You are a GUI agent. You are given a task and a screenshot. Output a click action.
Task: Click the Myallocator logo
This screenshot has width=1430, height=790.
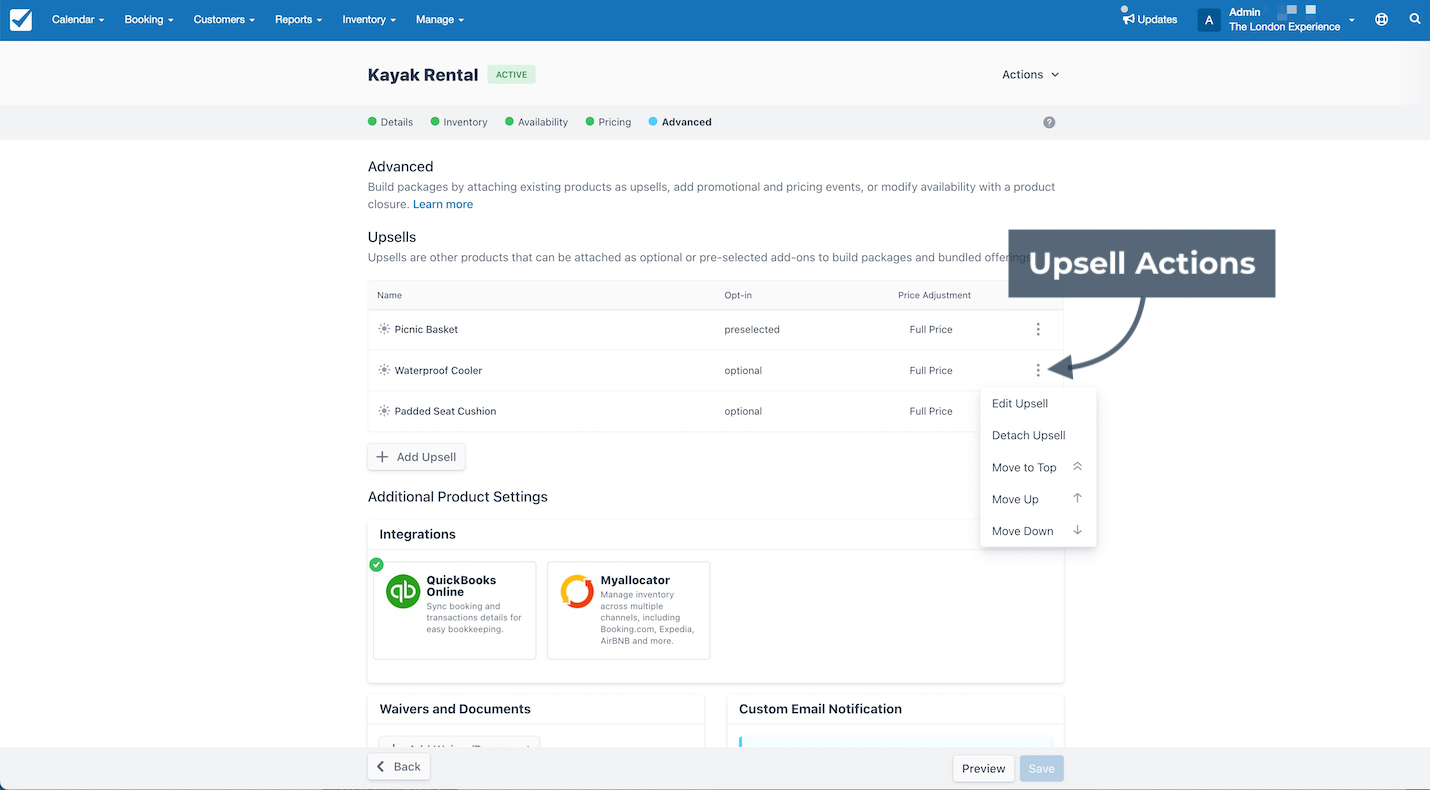tap(577, 591)
